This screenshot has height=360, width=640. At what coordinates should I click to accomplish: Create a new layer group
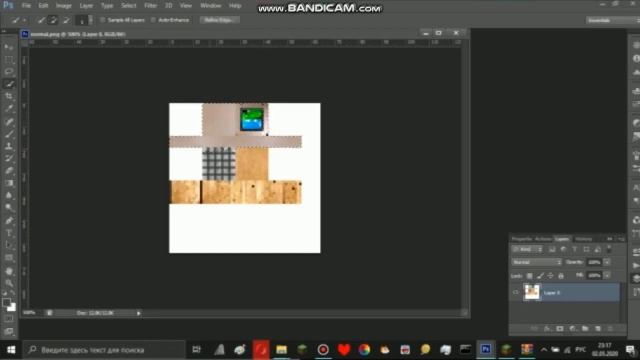585,329
